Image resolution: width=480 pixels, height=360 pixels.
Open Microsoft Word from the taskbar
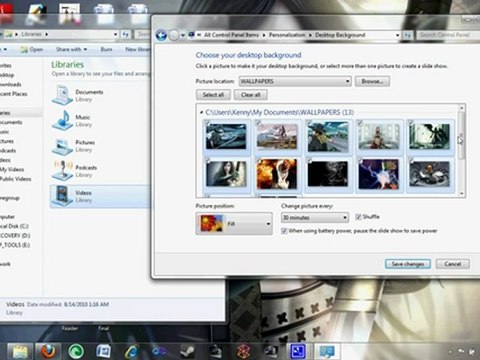(x=104, y=351)
